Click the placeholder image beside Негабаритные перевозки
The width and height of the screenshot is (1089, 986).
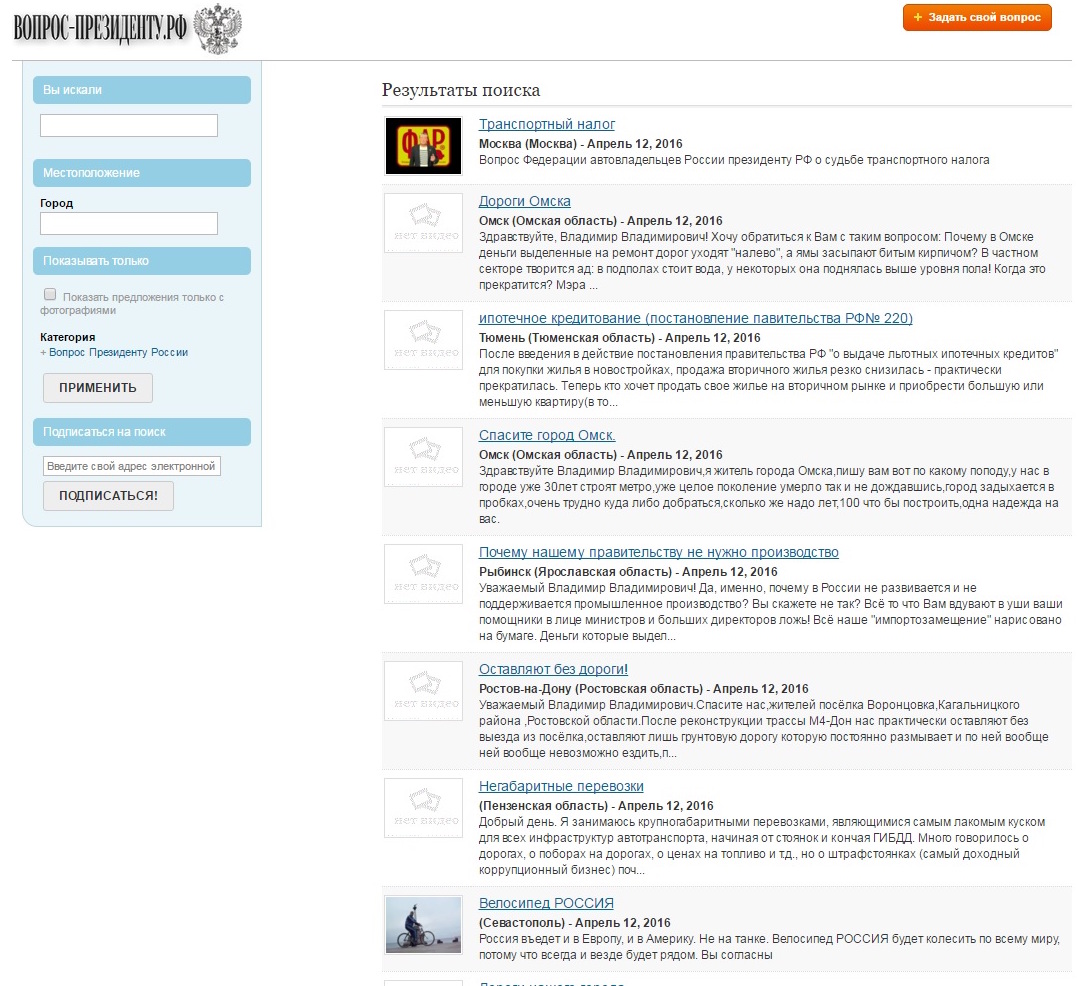(x=423, y=808)
